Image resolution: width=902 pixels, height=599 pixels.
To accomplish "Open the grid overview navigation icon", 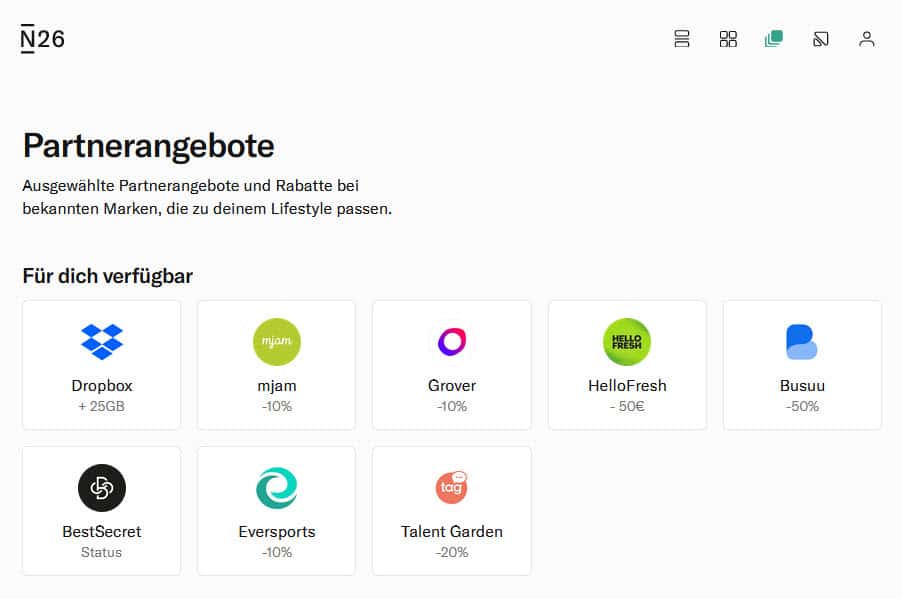I will [728, 39].
